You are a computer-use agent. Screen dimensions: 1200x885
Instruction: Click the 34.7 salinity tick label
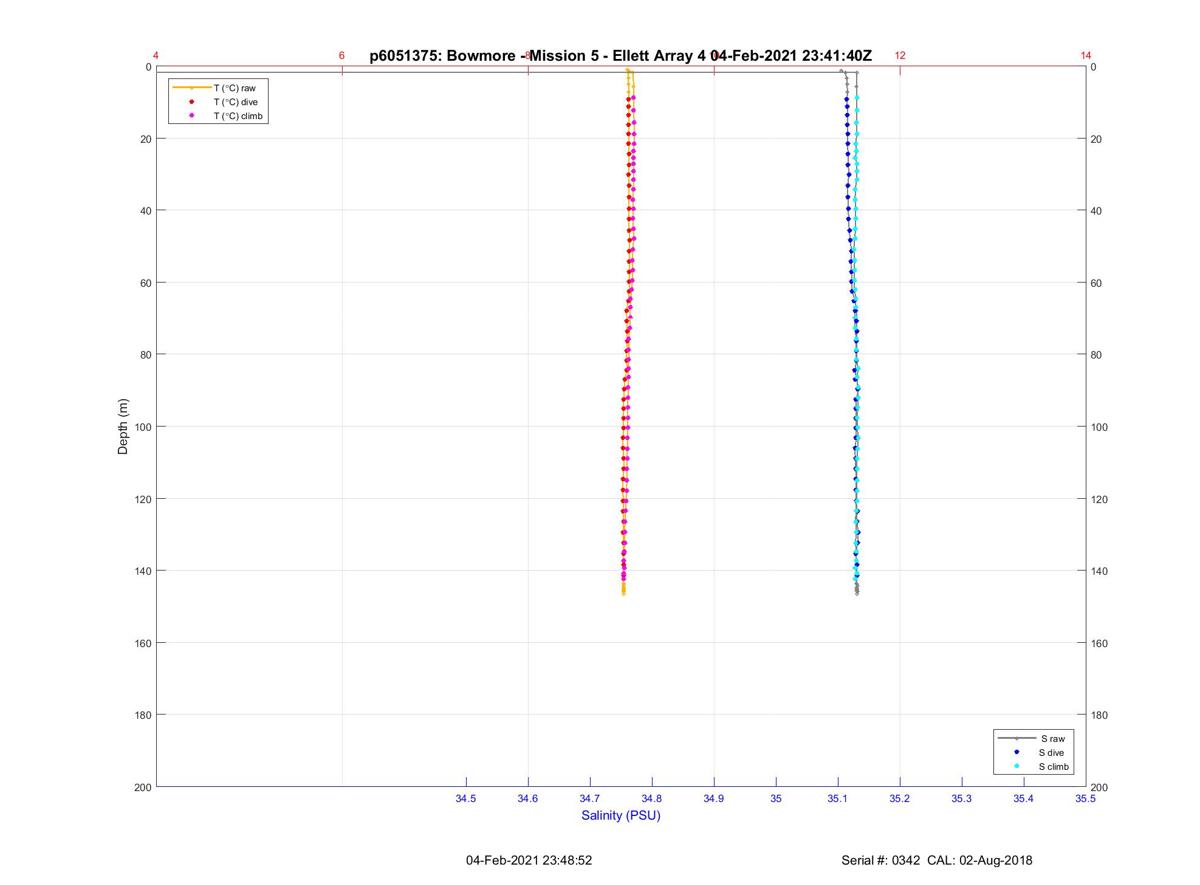590,799
